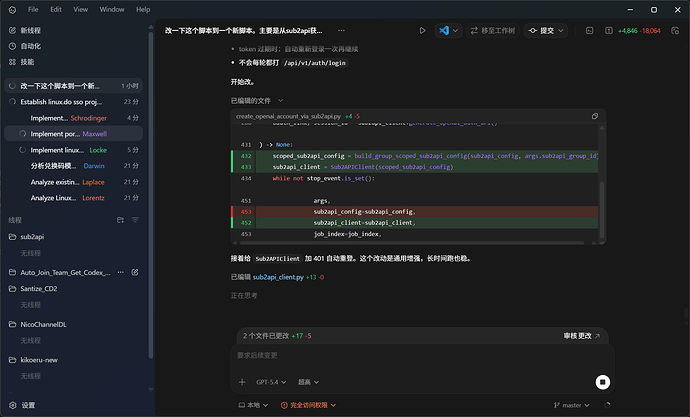690x417 pixels.
Task: Open the Edit menu
Action: click(x=56, y=9)
